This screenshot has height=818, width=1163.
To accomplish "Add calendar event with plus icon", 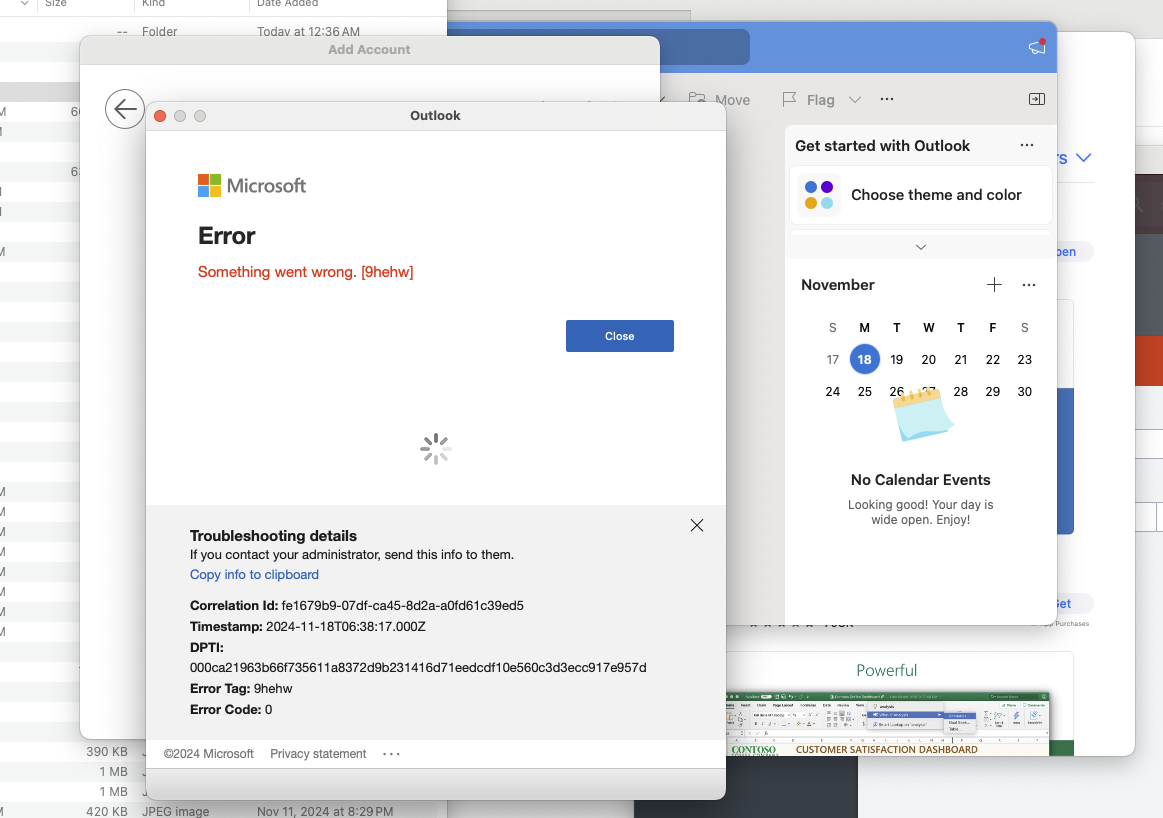I will coord(994,285).
